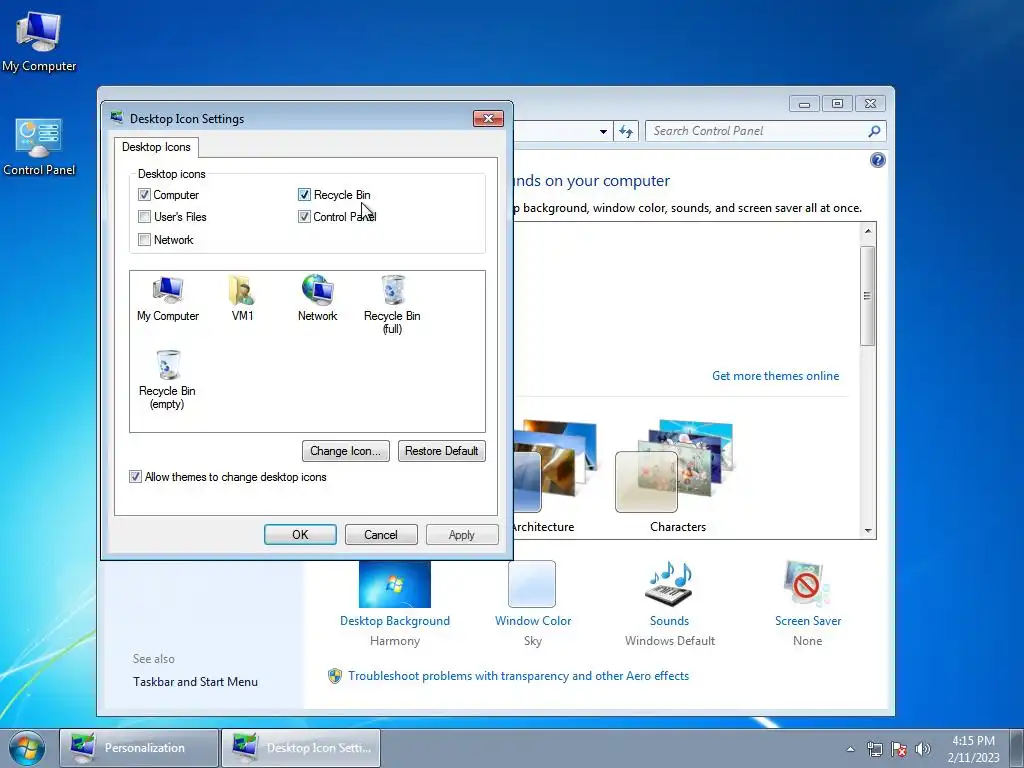Click the themes list scroll down arrow
The width and height of the screenshot is (1024, 768).
click(868, 530)
